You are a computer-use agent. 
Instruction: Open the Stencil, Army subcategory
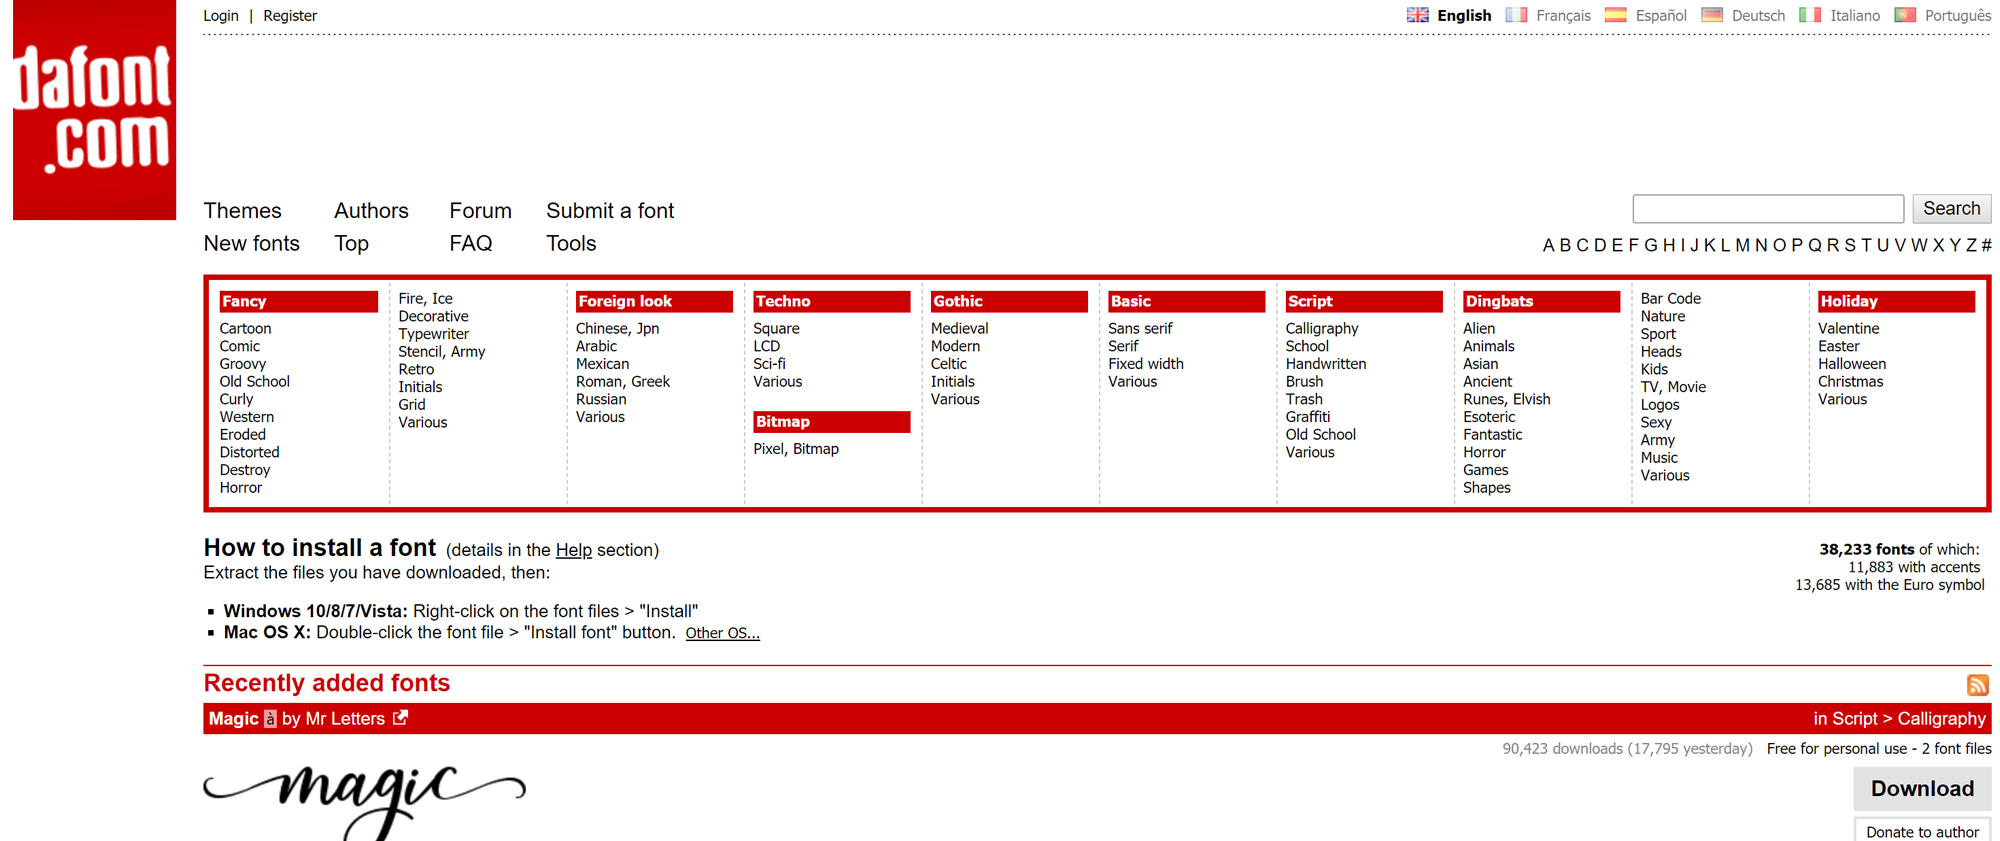click(441, 352)
